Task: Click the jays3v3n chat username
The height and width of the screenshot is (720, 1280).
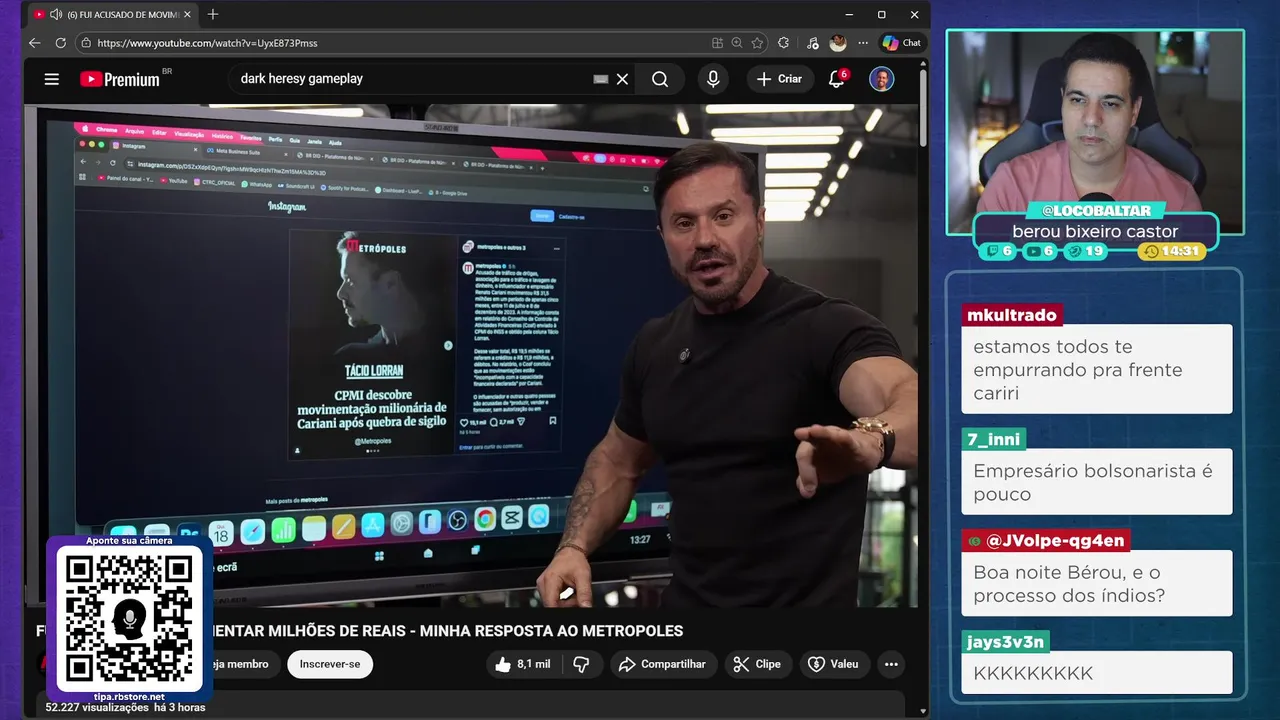Action: [1005, 642]
